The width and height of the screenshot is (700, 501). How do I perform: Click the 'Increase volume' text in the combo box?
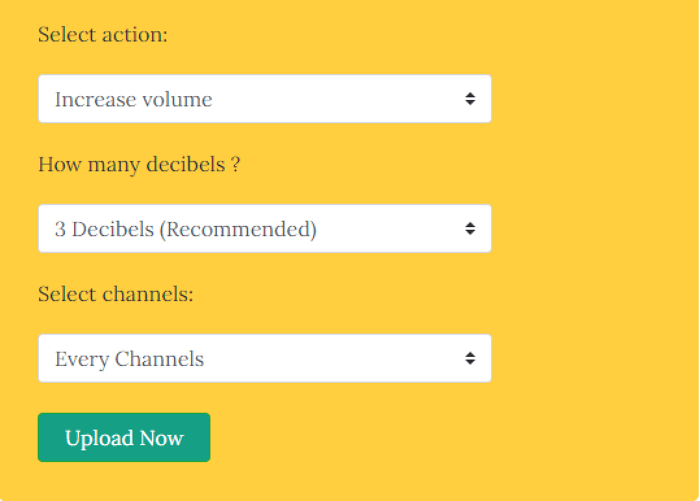click(x=133, y=99)
